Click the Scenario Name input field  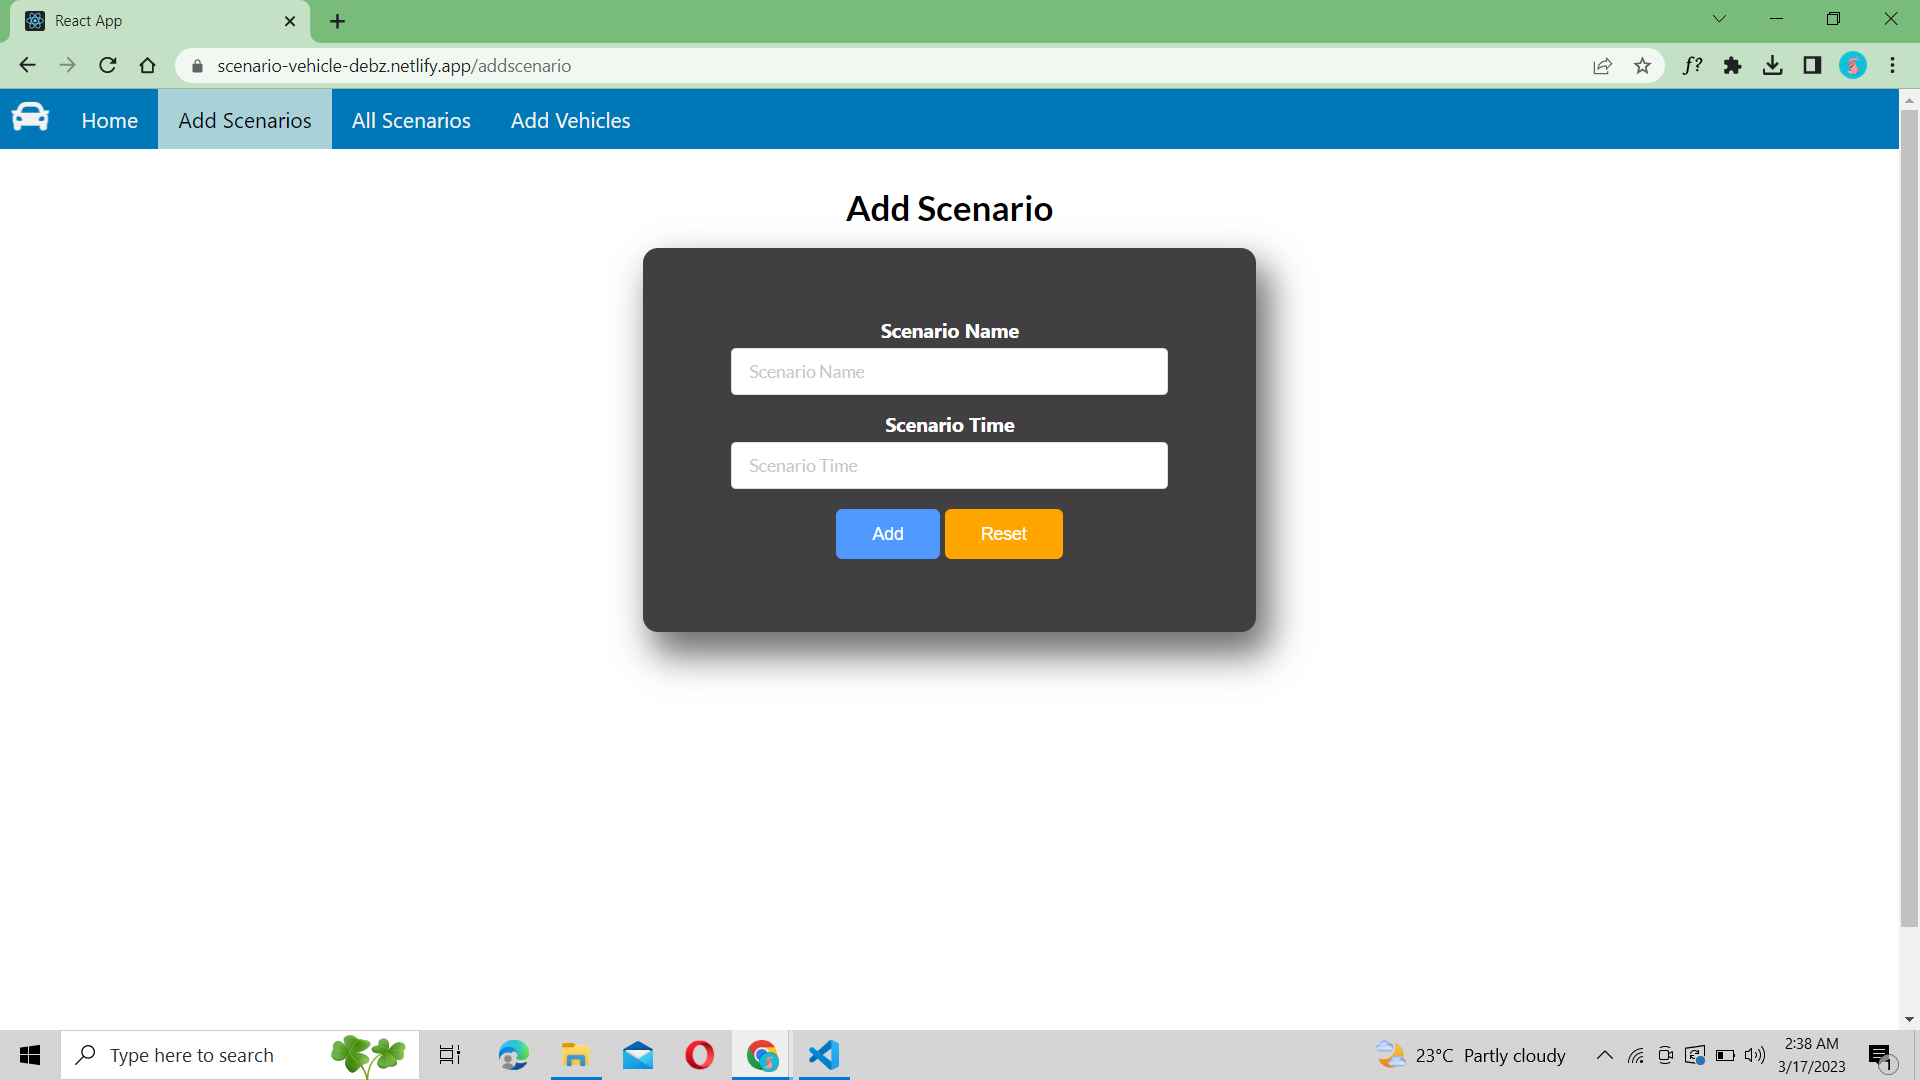948,371
